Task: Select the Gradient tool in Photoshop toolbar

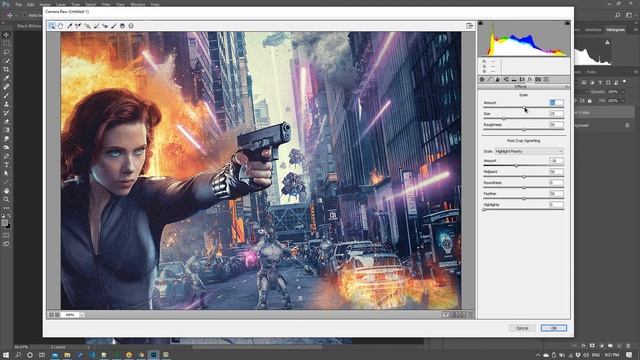Action: tap(6, 130)
